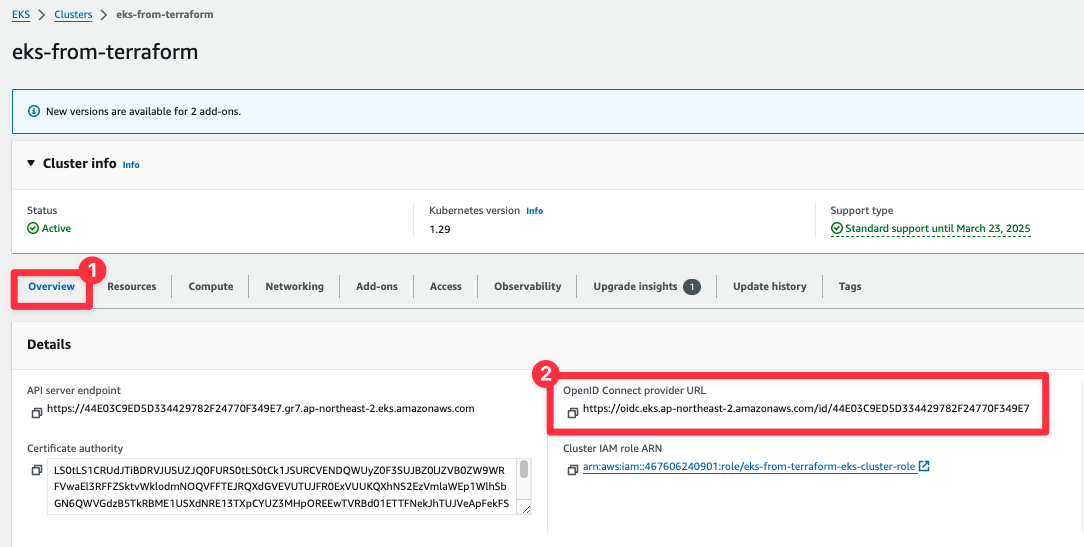
Task: Click the eks-from-terraform breadcrumb text
Action: 165,15
